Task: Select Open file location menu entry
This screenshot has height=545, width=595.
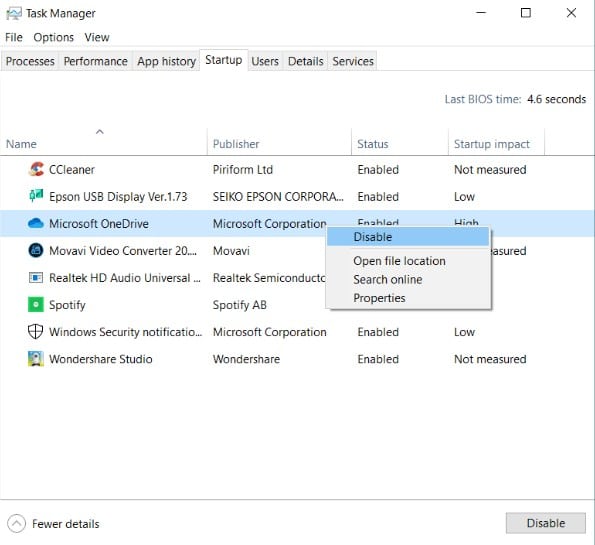Action: (x=399, y=261)
